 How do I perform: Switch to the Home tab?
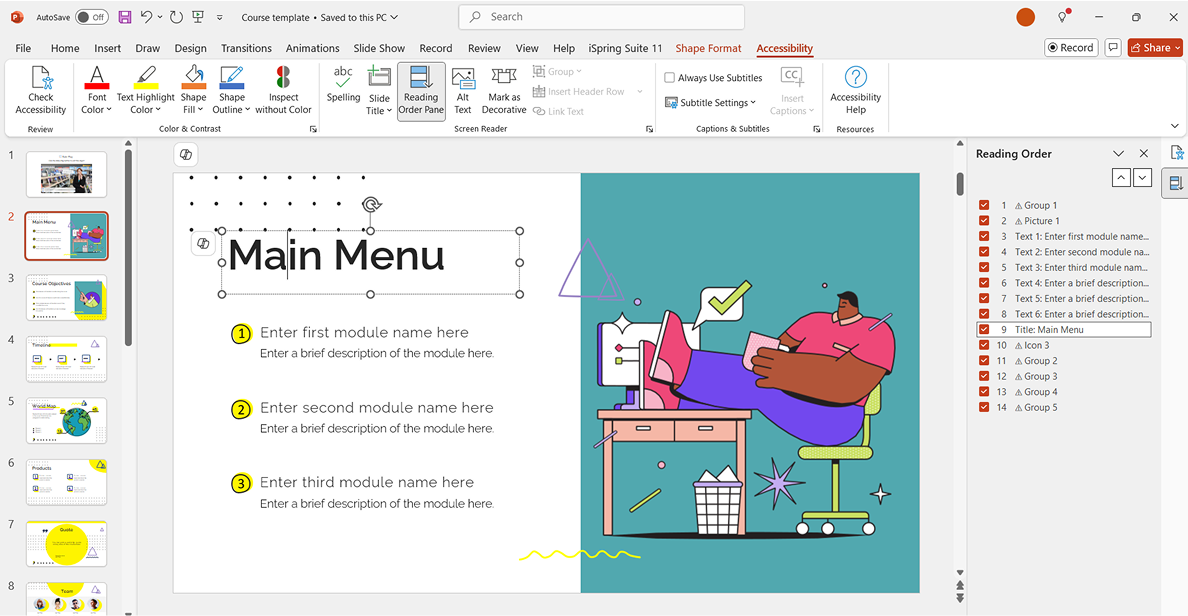click(x=65, y=48)
